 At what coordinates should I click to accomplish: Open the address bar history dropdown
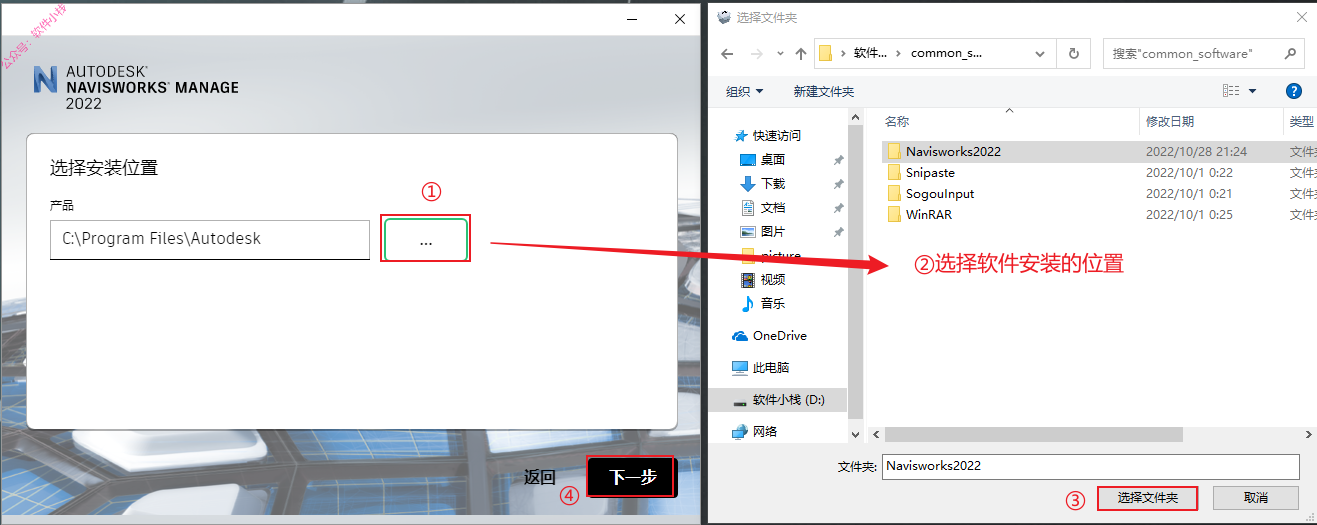(x=1042, y=54)
